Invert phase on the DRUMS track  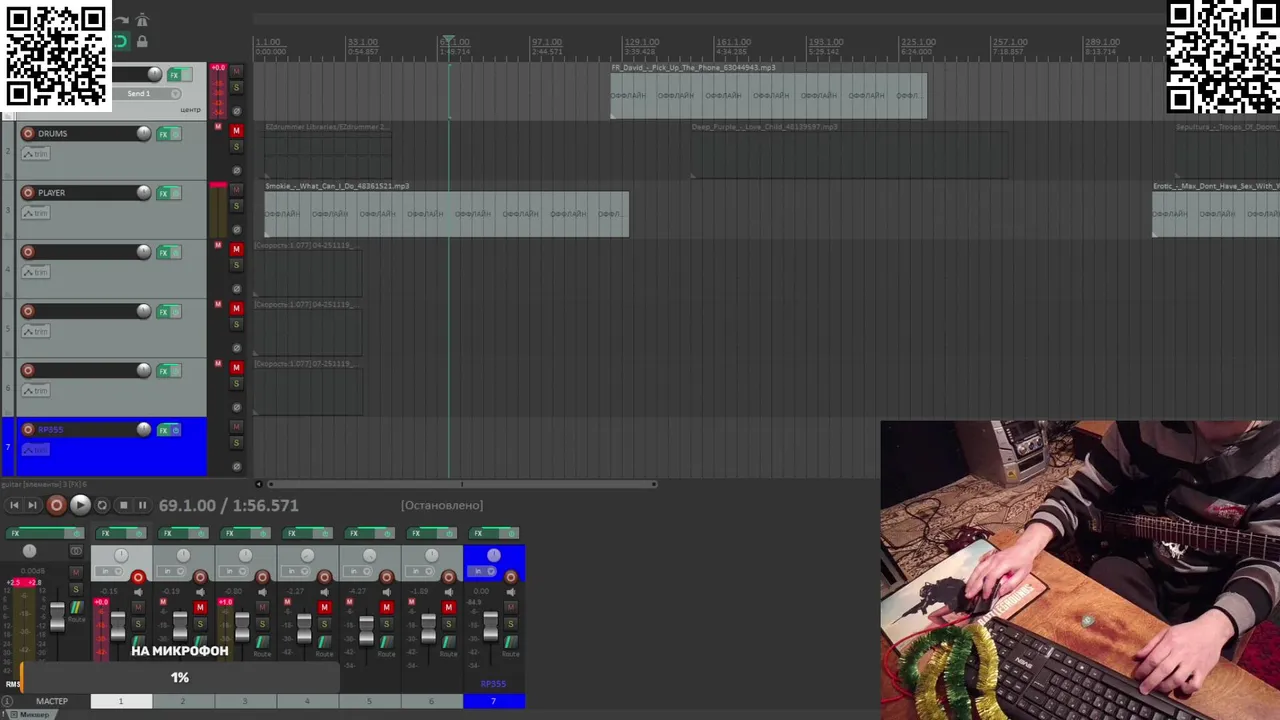[236, 170]
